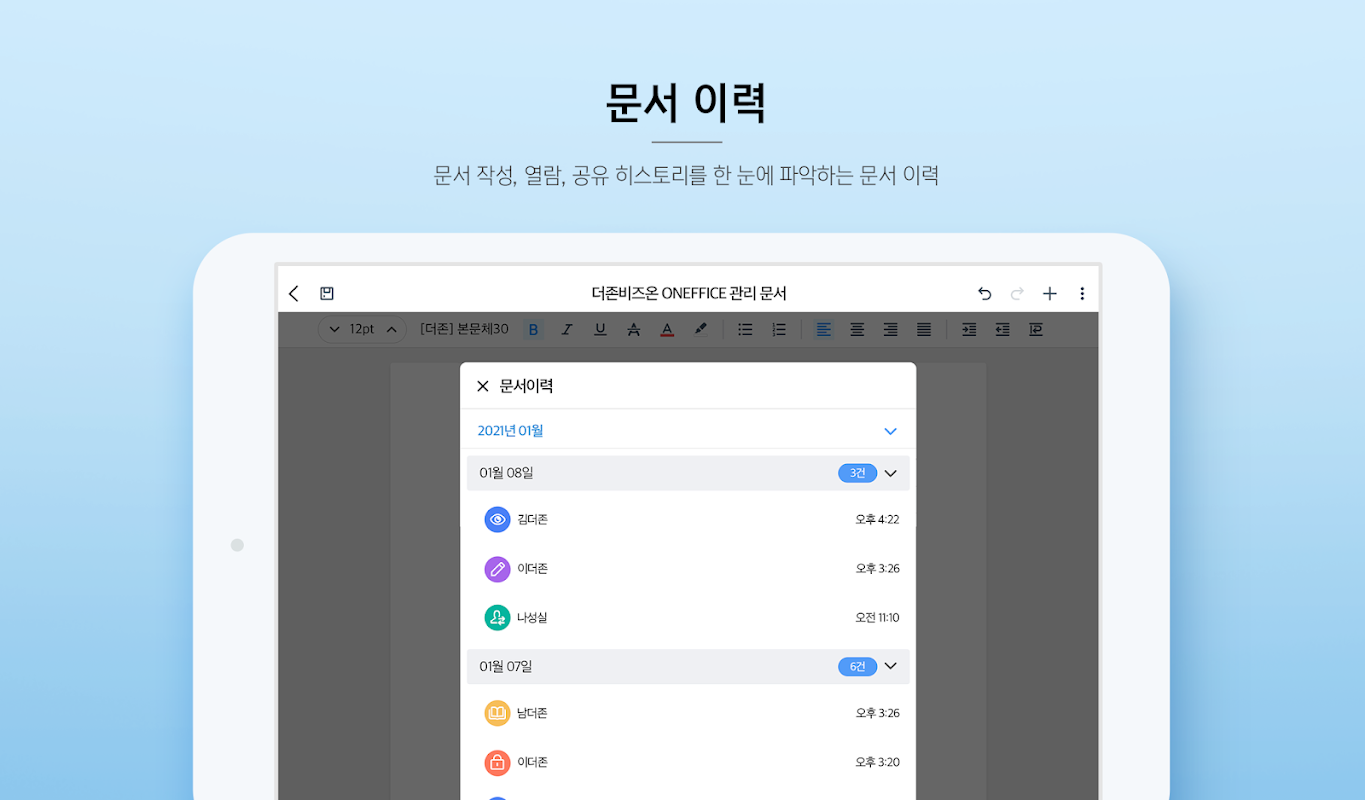
Task: Click the blue eye icon beside 김더존
Action: tap(497, 519)
